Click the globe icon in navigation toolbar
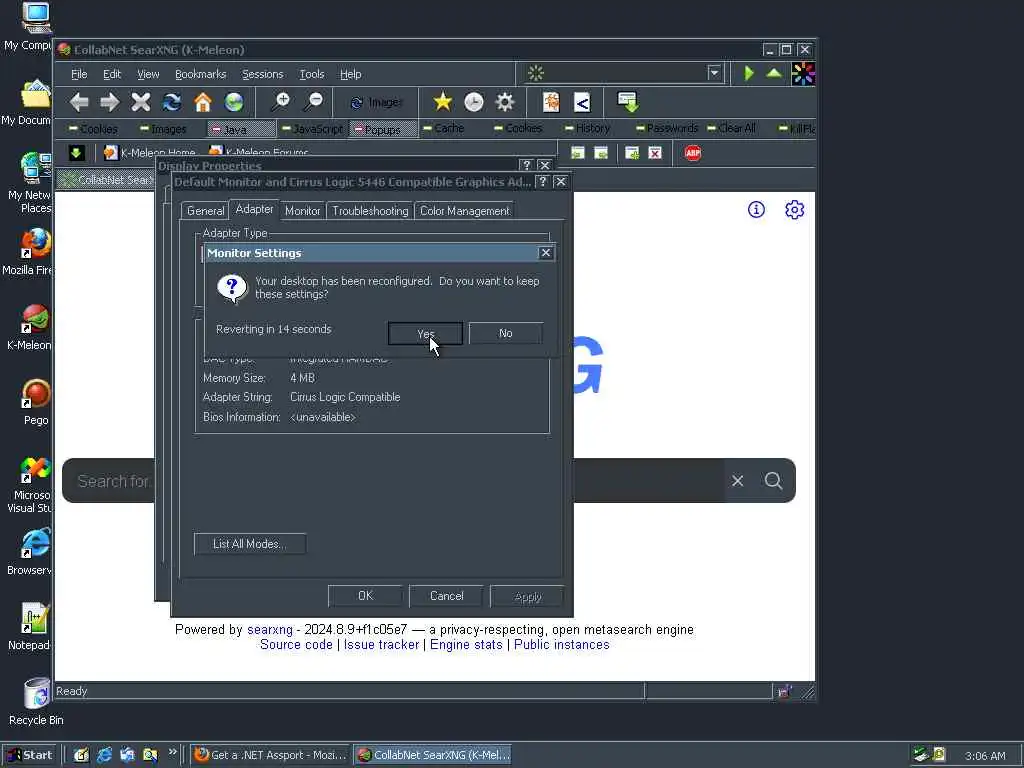The image size is (1024, 768). pos(234,102)
